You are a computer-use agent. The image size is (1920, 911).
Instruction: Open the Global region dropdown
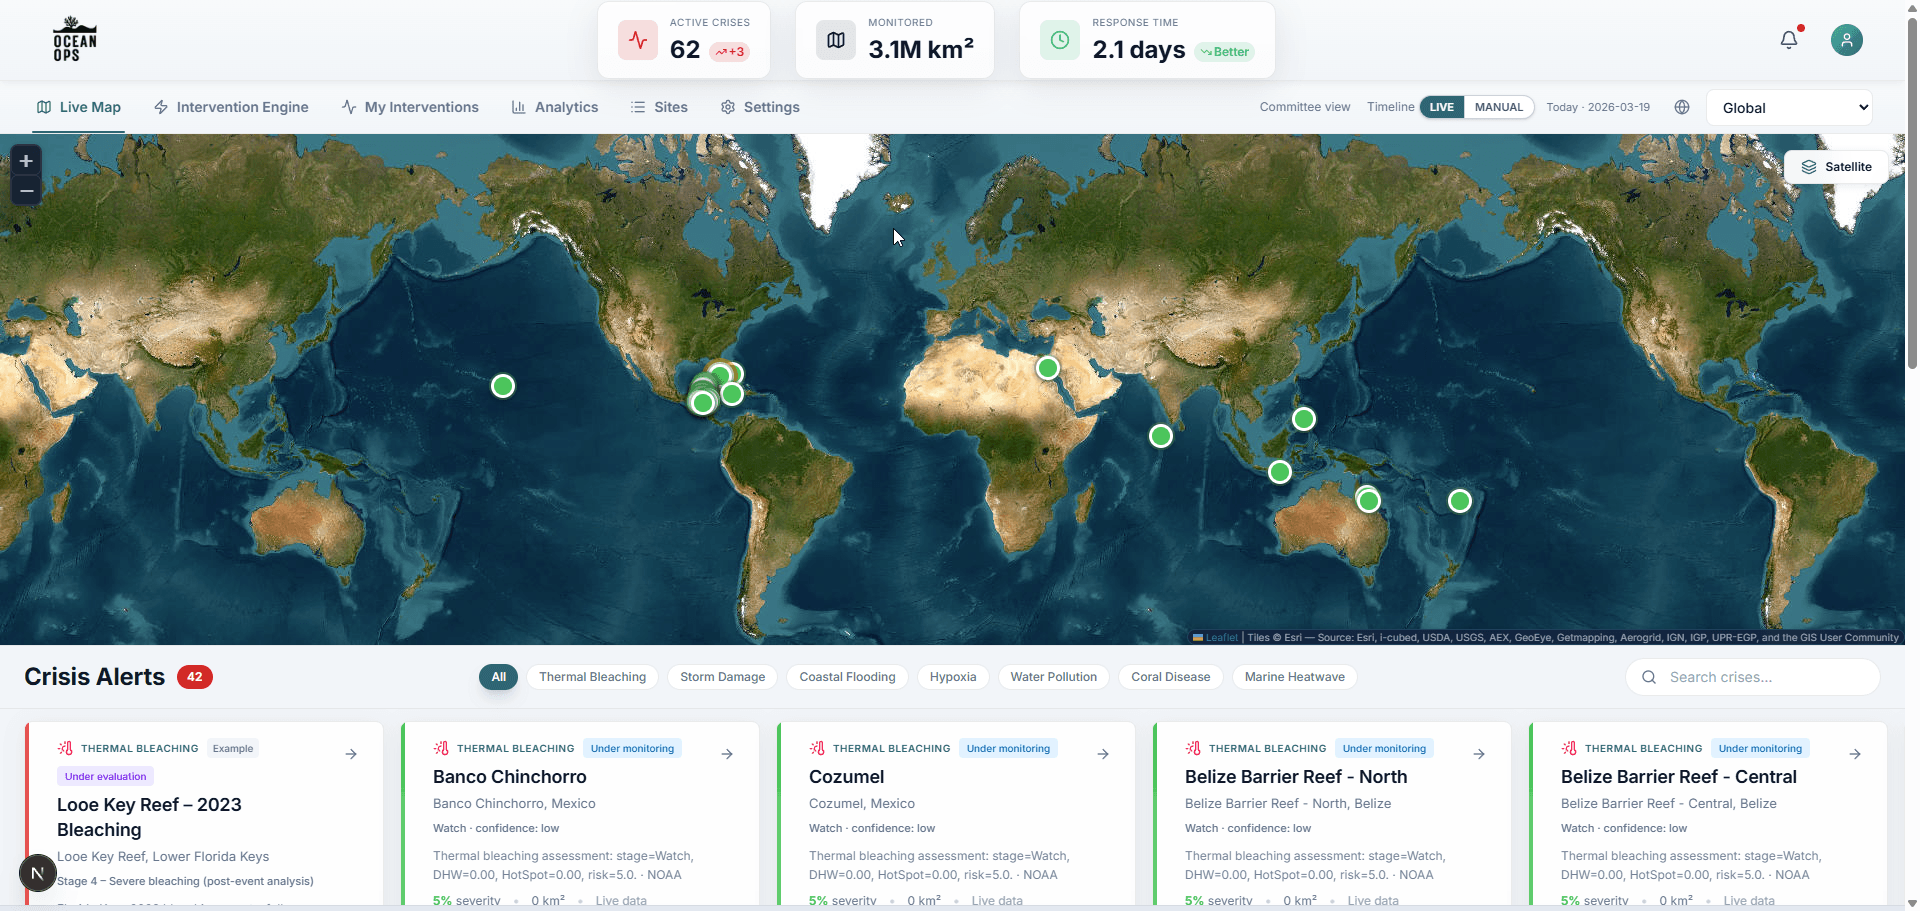(x=1789, y=107)
